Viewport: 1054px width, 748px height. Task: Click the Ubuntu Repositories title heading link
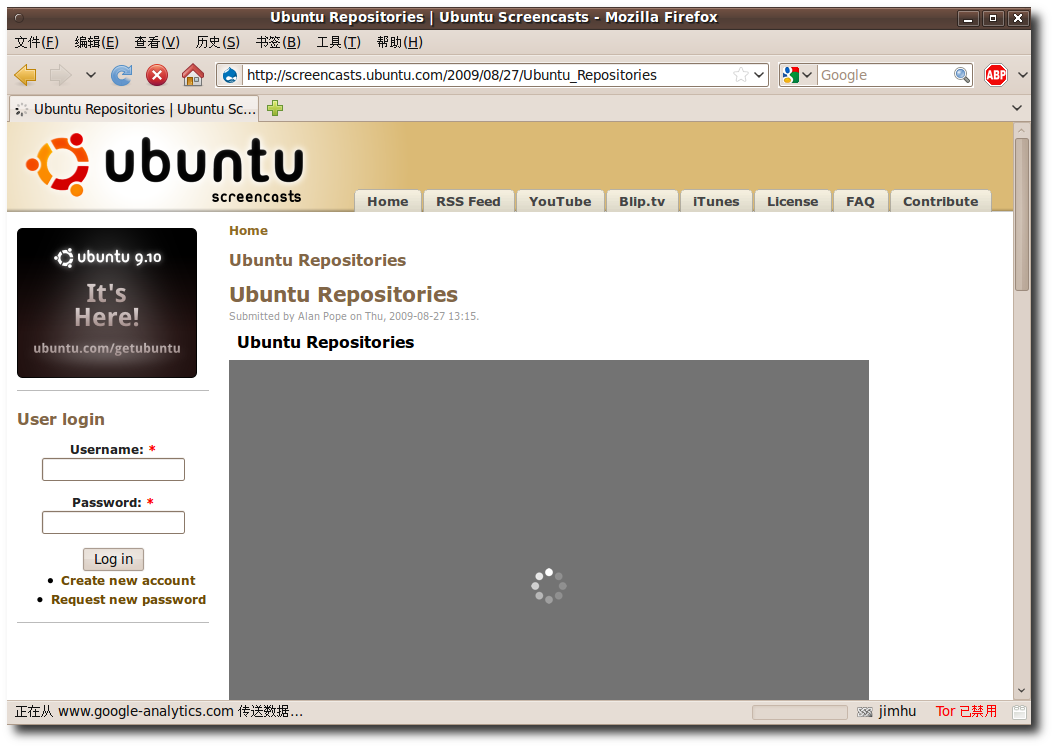(343, 294)
